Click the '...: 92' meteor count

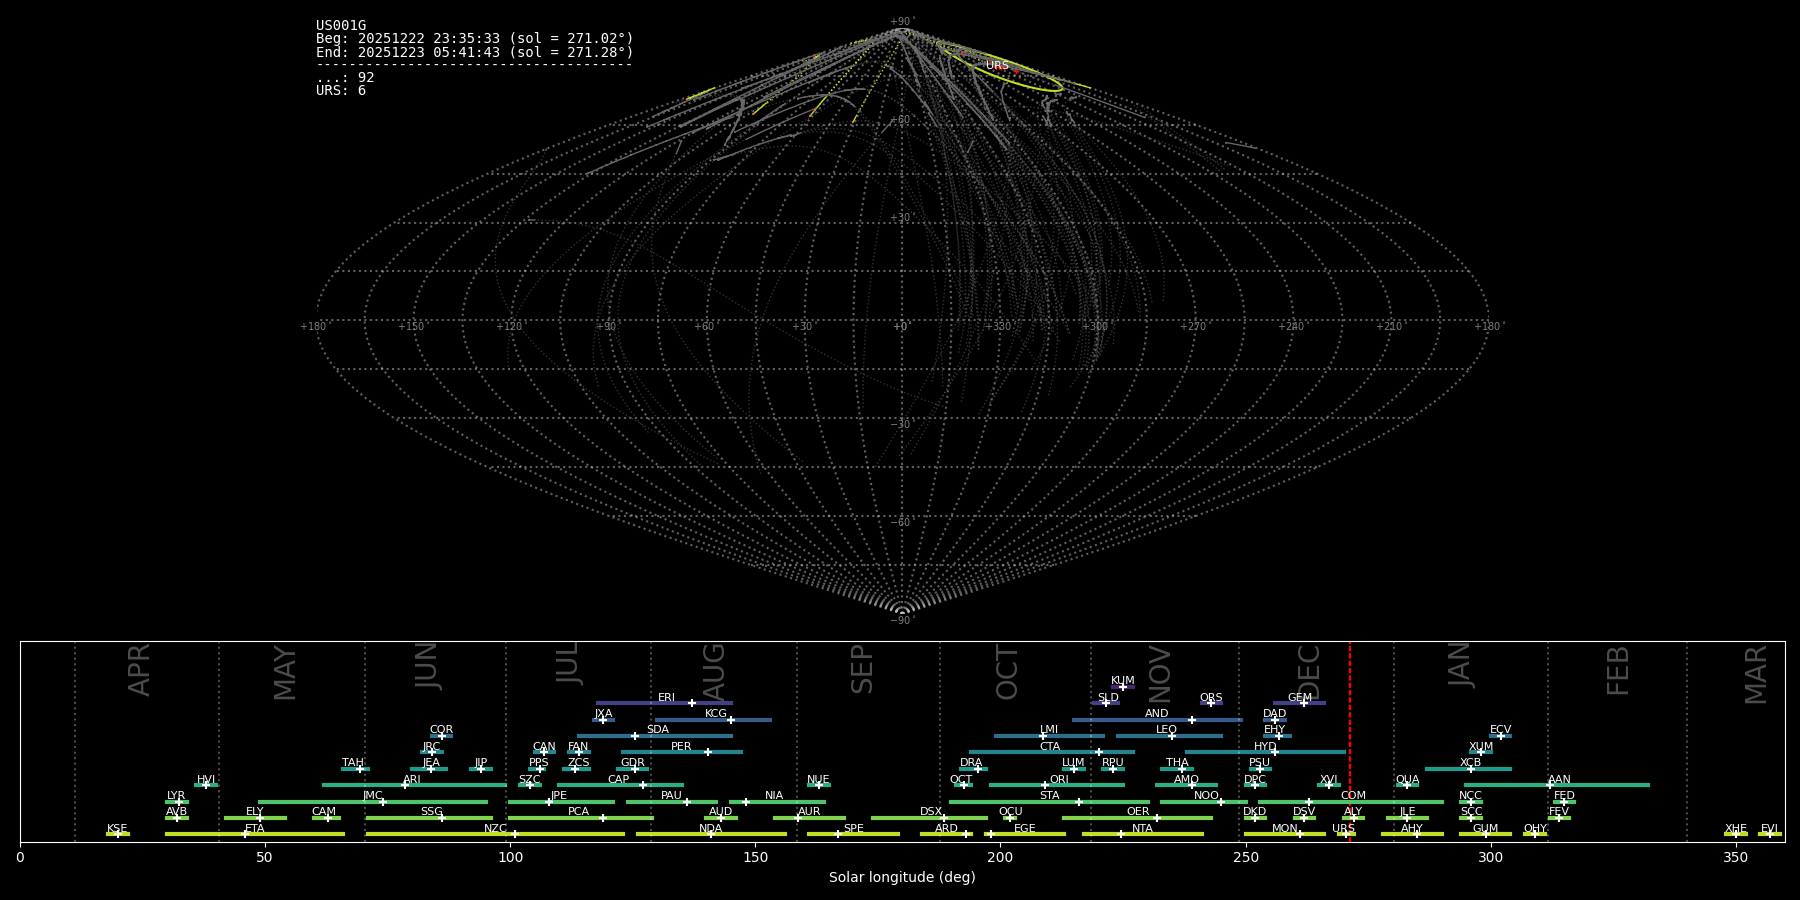pyautogui.click(x=345, y=78)
